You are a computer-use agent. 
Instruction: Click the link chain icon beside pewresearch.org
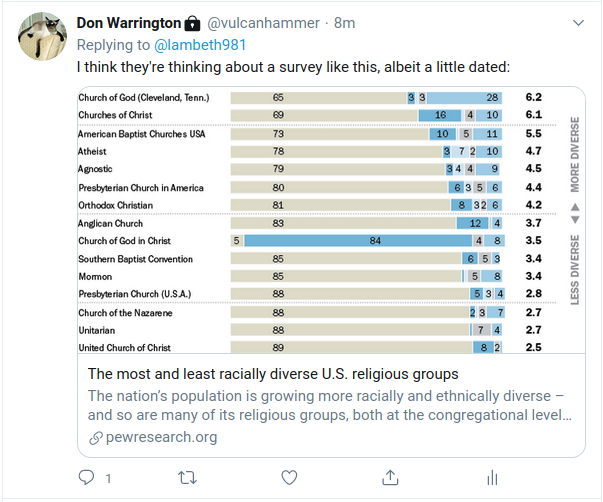(96, 437)
